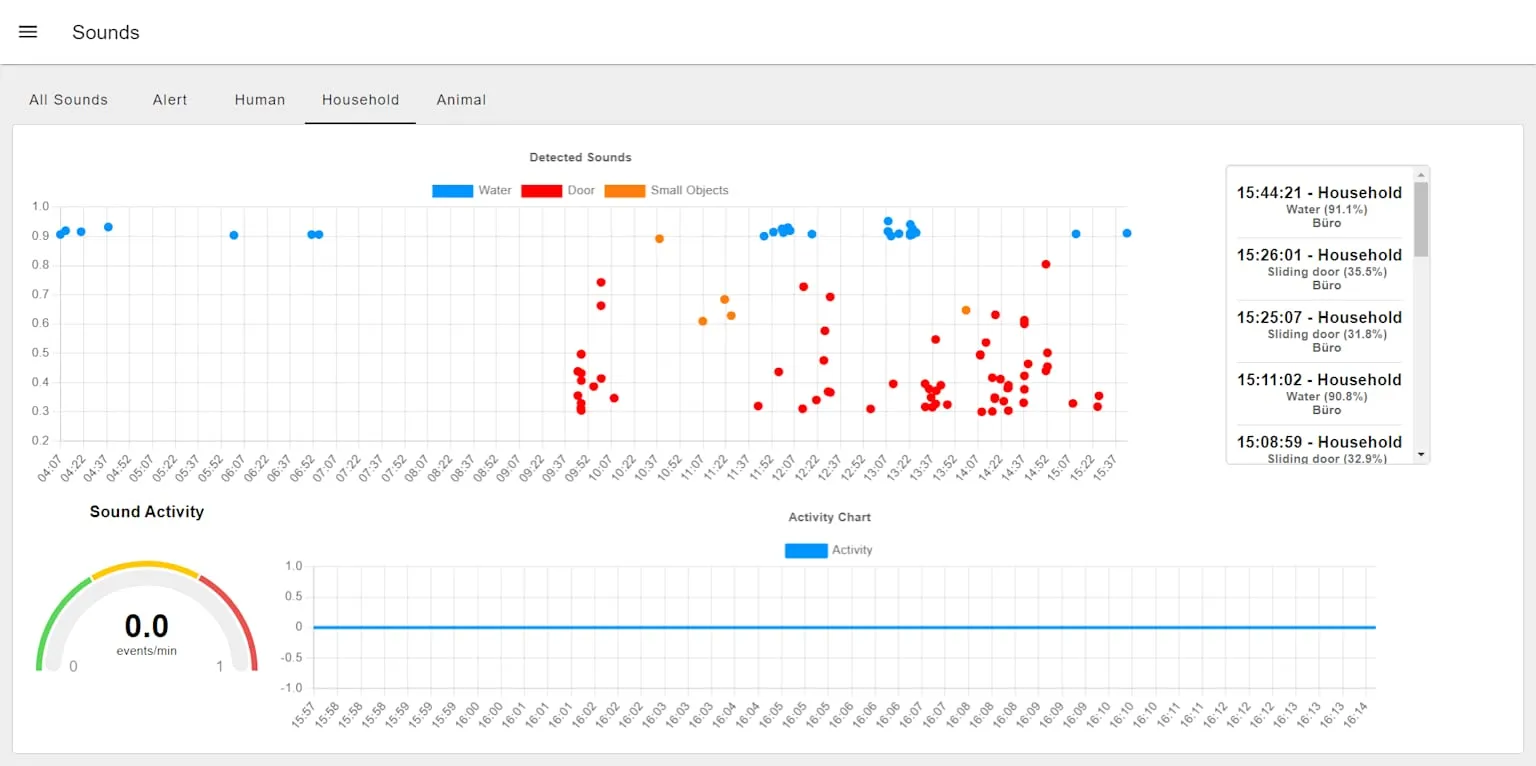
Task: Toggle the Water series in legend
Action: coord(472,190)
